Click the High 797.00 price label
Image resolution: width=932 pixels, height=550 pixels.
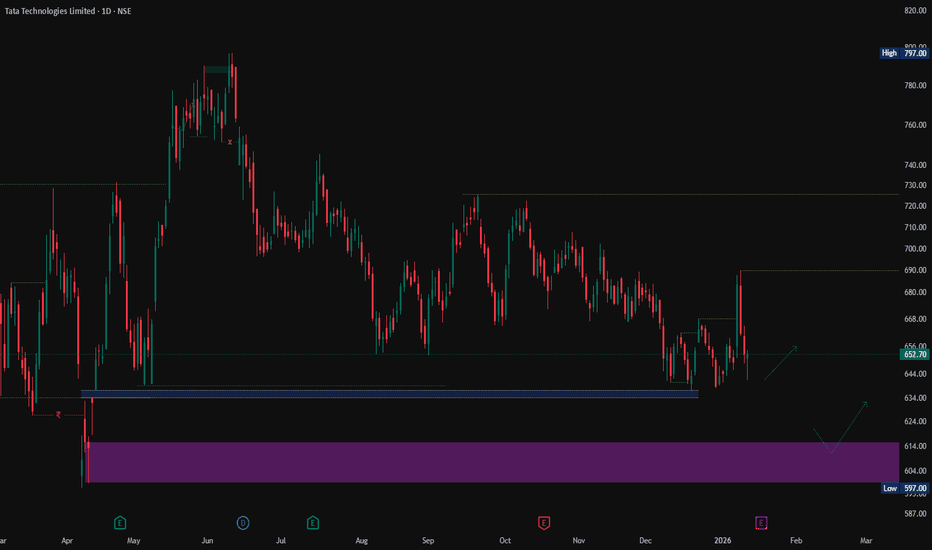903,53
